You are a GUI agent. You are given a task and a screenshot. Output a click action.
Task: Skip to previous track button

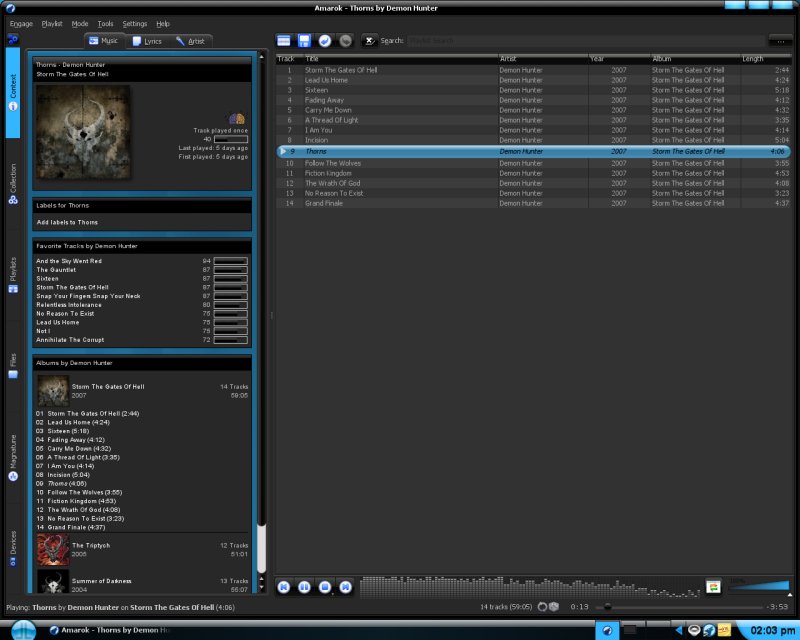point(284,587)
